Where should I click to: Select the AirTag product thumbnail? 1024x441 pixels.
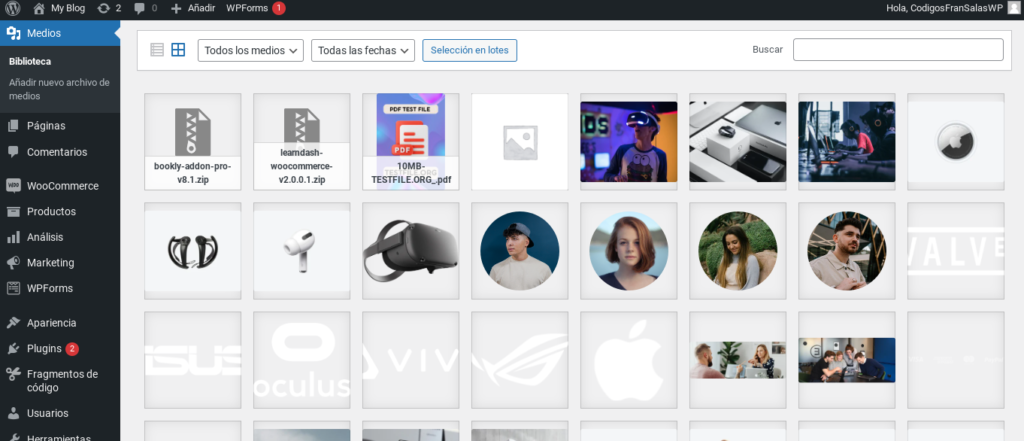(956, 142)
